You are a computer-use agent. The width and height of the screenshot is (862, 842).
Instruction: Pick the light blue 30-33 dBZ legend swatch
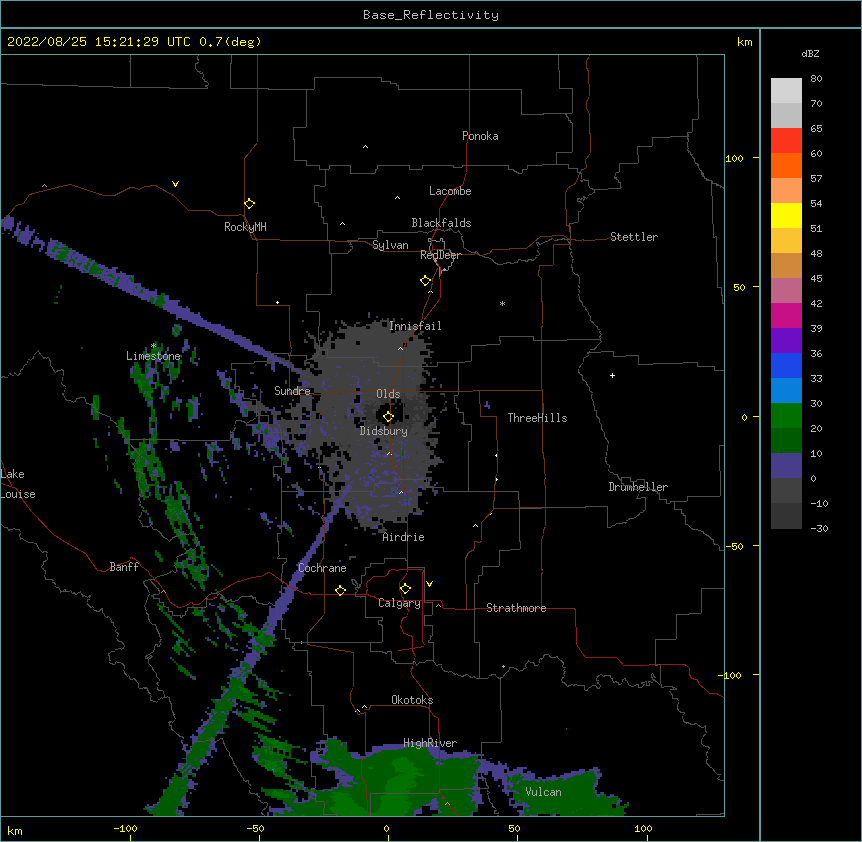pos(786,390)
